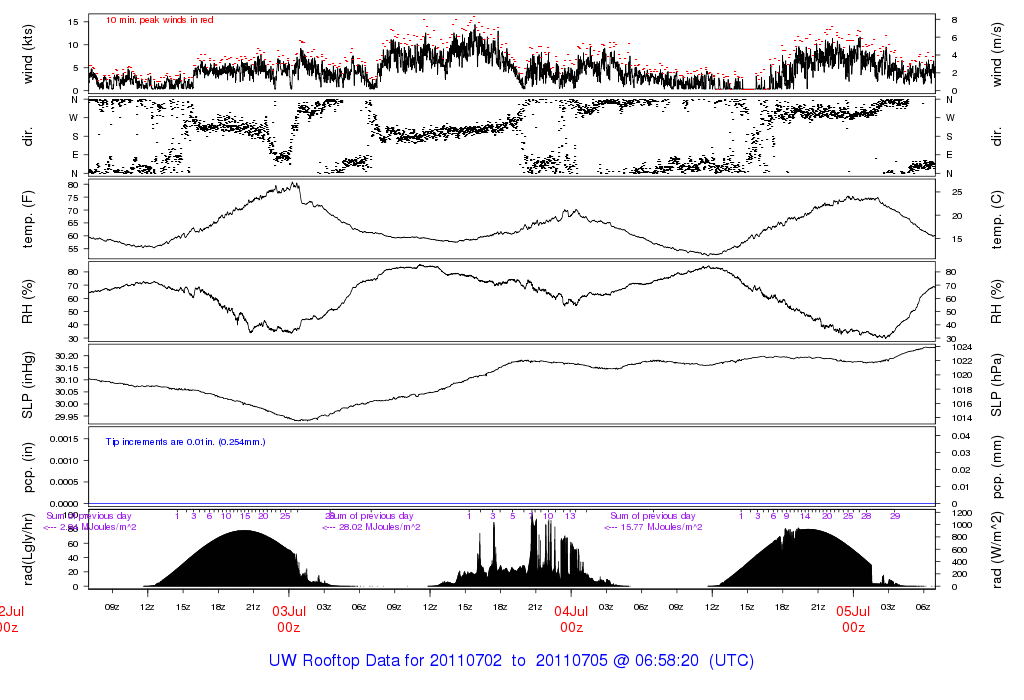Click the 'wind (m/s)' axis label
This screenshot has width=1024, height=700.
(x=996, y=54)
